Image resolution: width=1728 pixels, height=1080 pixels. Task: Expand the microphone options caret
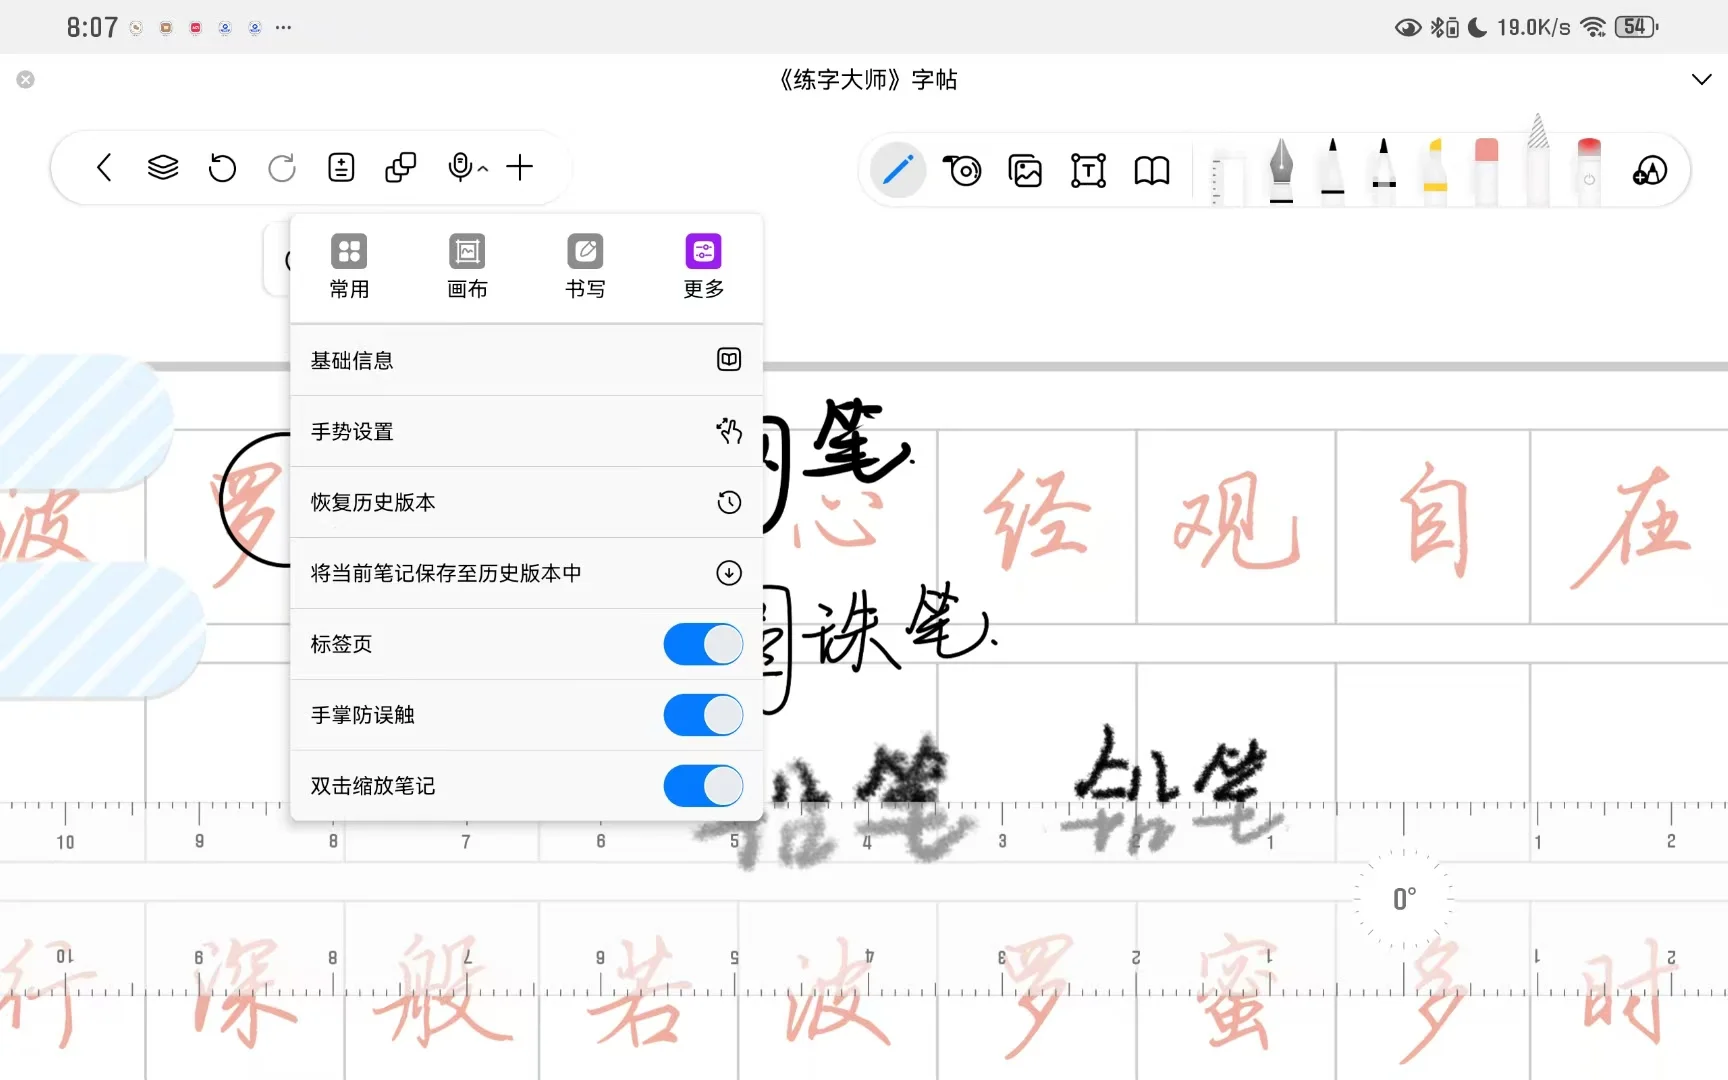click(483, 169)
